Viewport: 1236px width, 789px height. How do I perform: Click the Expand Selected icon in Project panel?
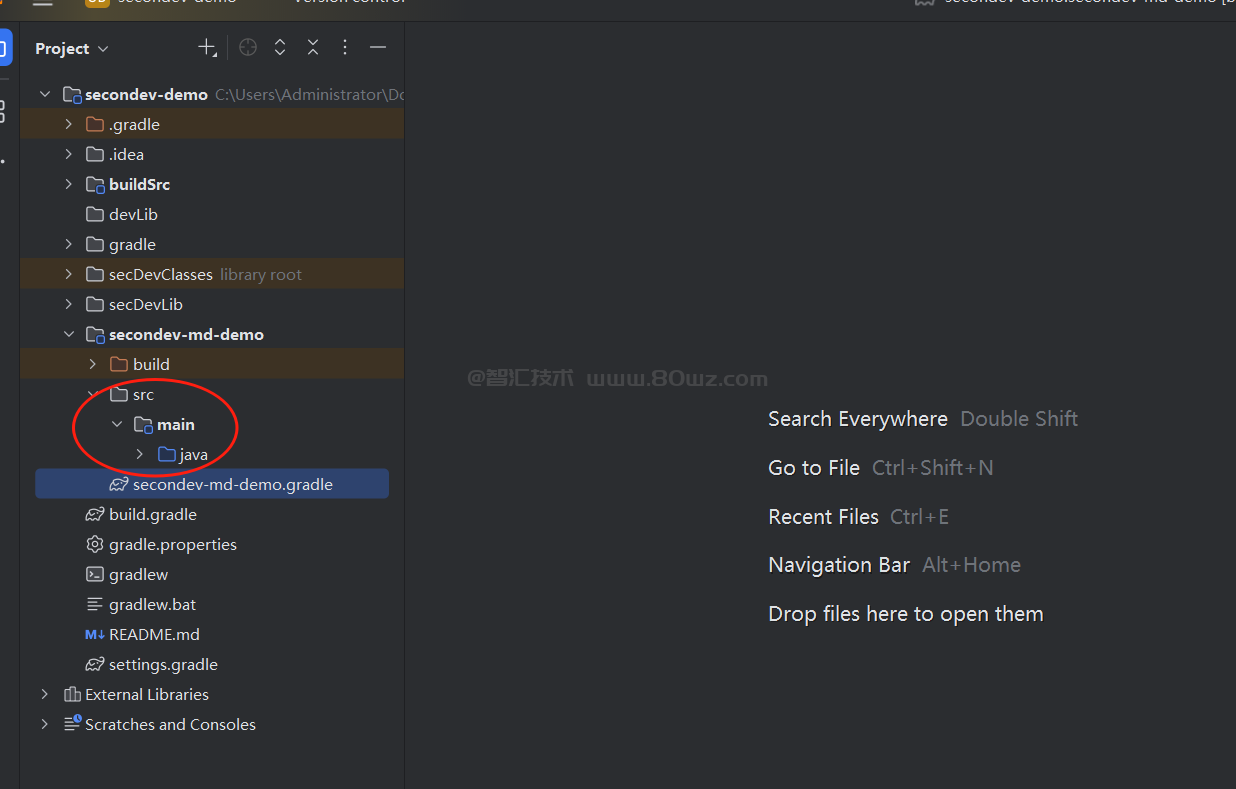click(280, 48)
